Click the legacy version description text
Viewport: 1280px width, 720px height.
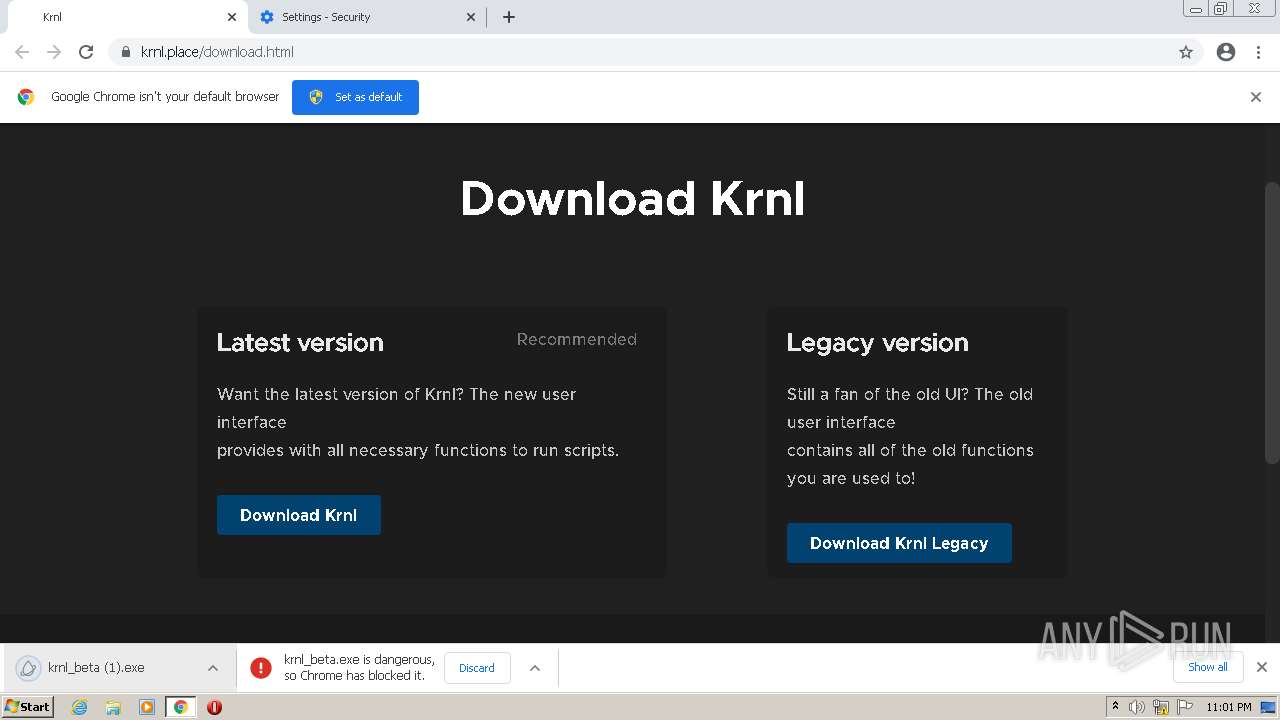point(910,436)
